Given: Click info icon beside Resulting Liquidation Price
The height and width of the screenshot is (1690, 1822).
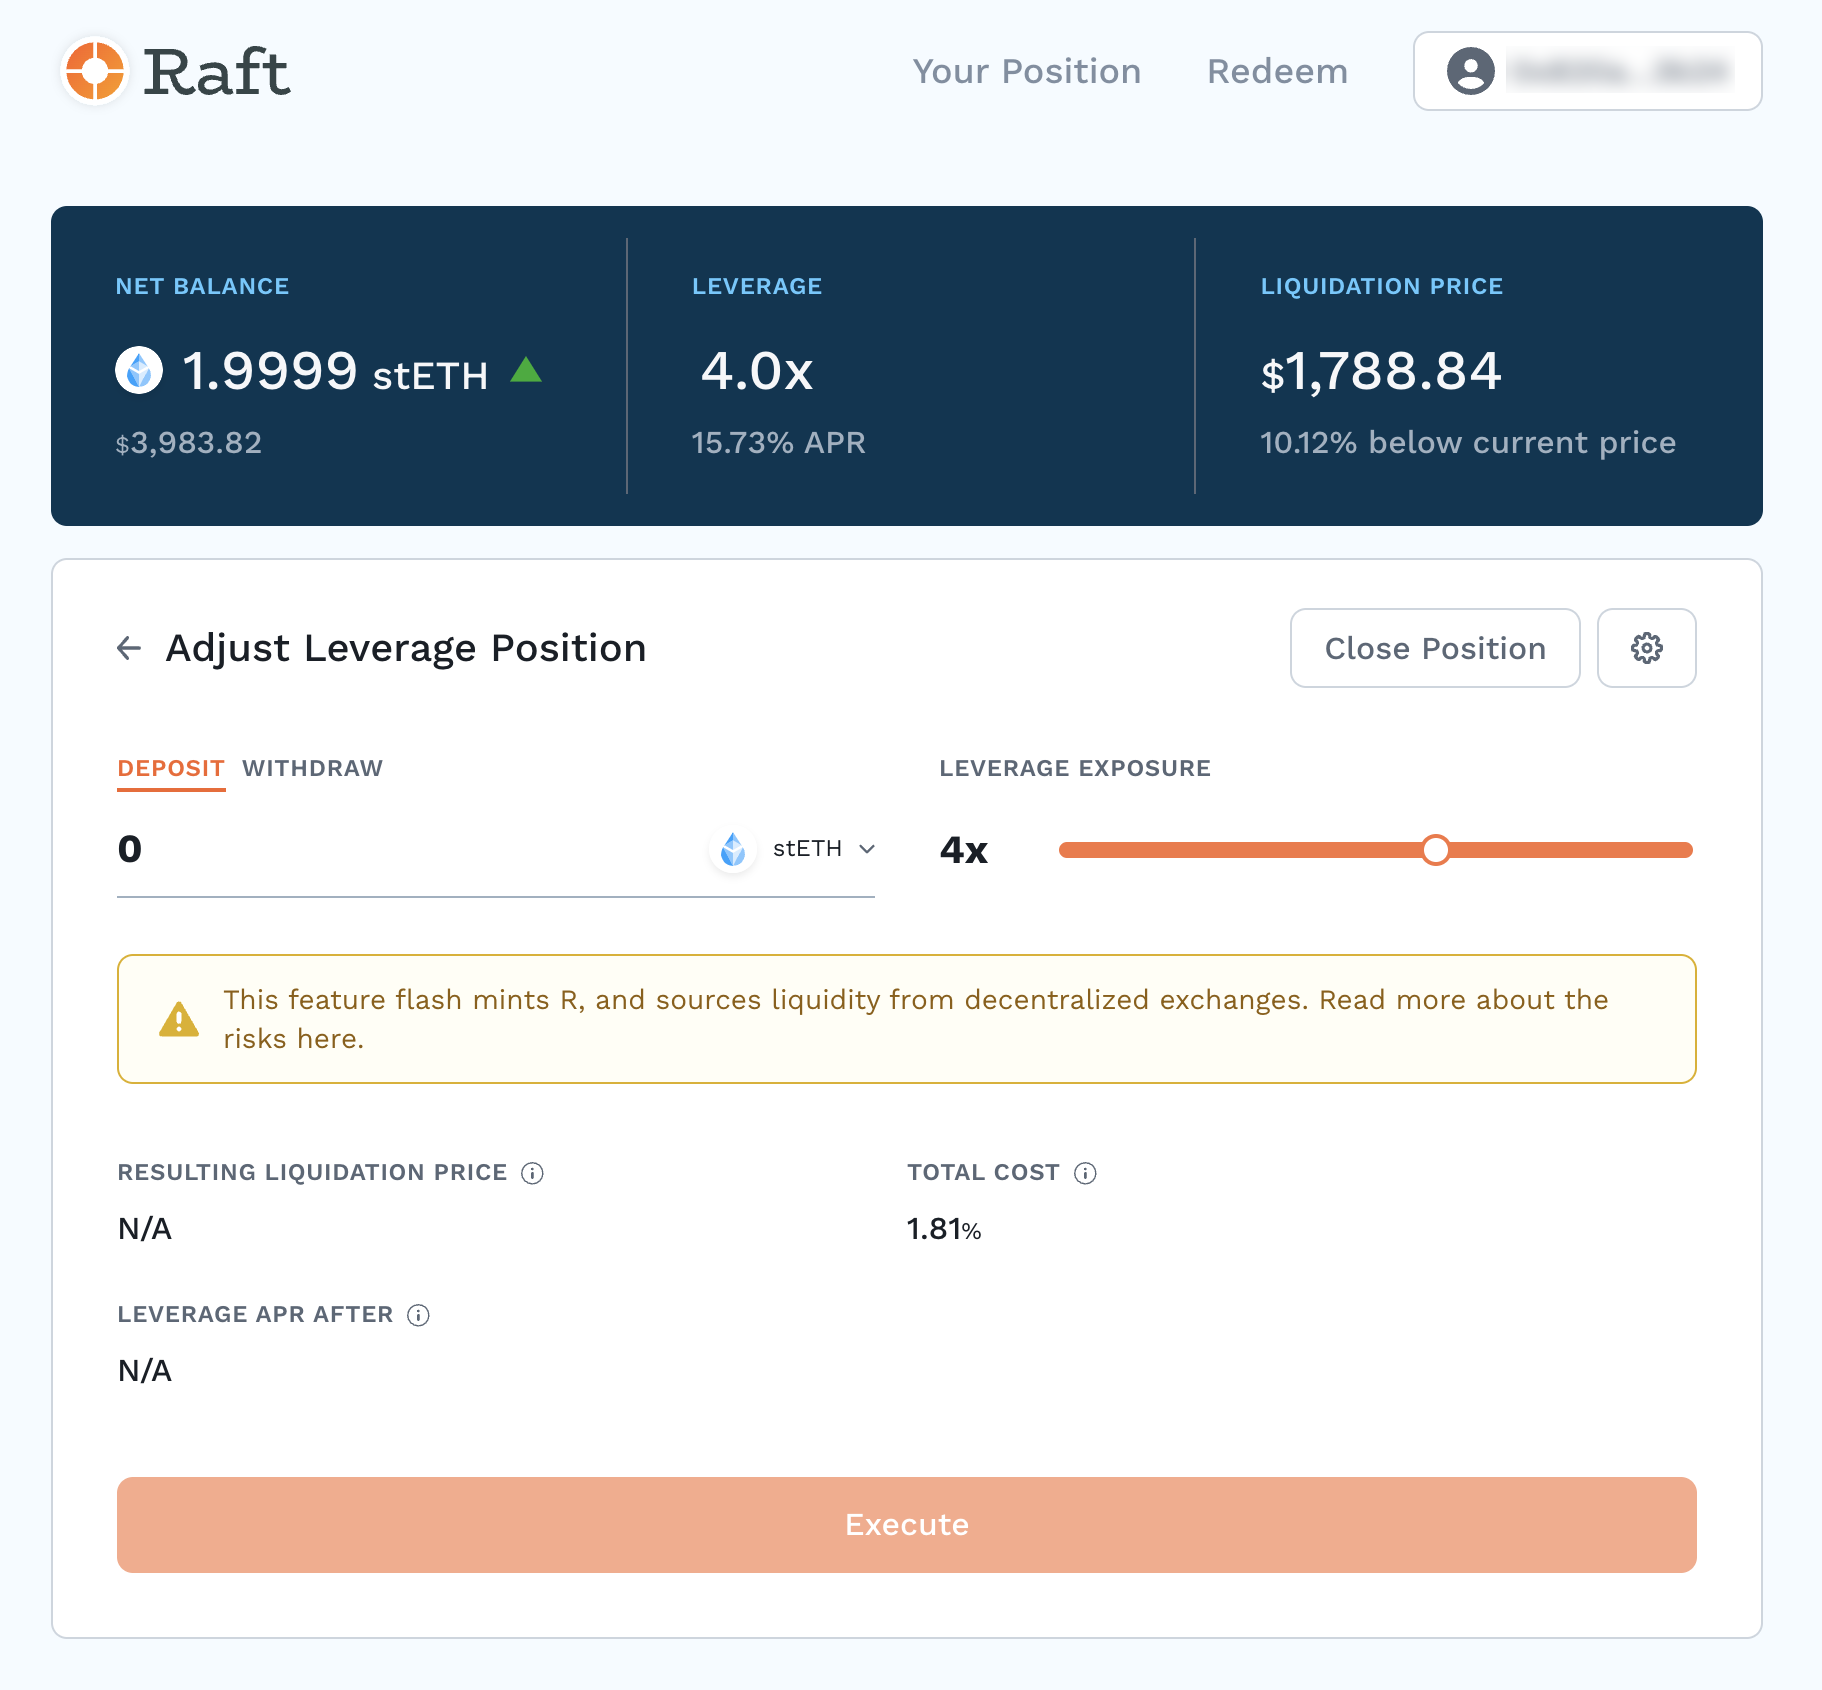Looking at the screenshot, I should click(x=533, y=1173).
